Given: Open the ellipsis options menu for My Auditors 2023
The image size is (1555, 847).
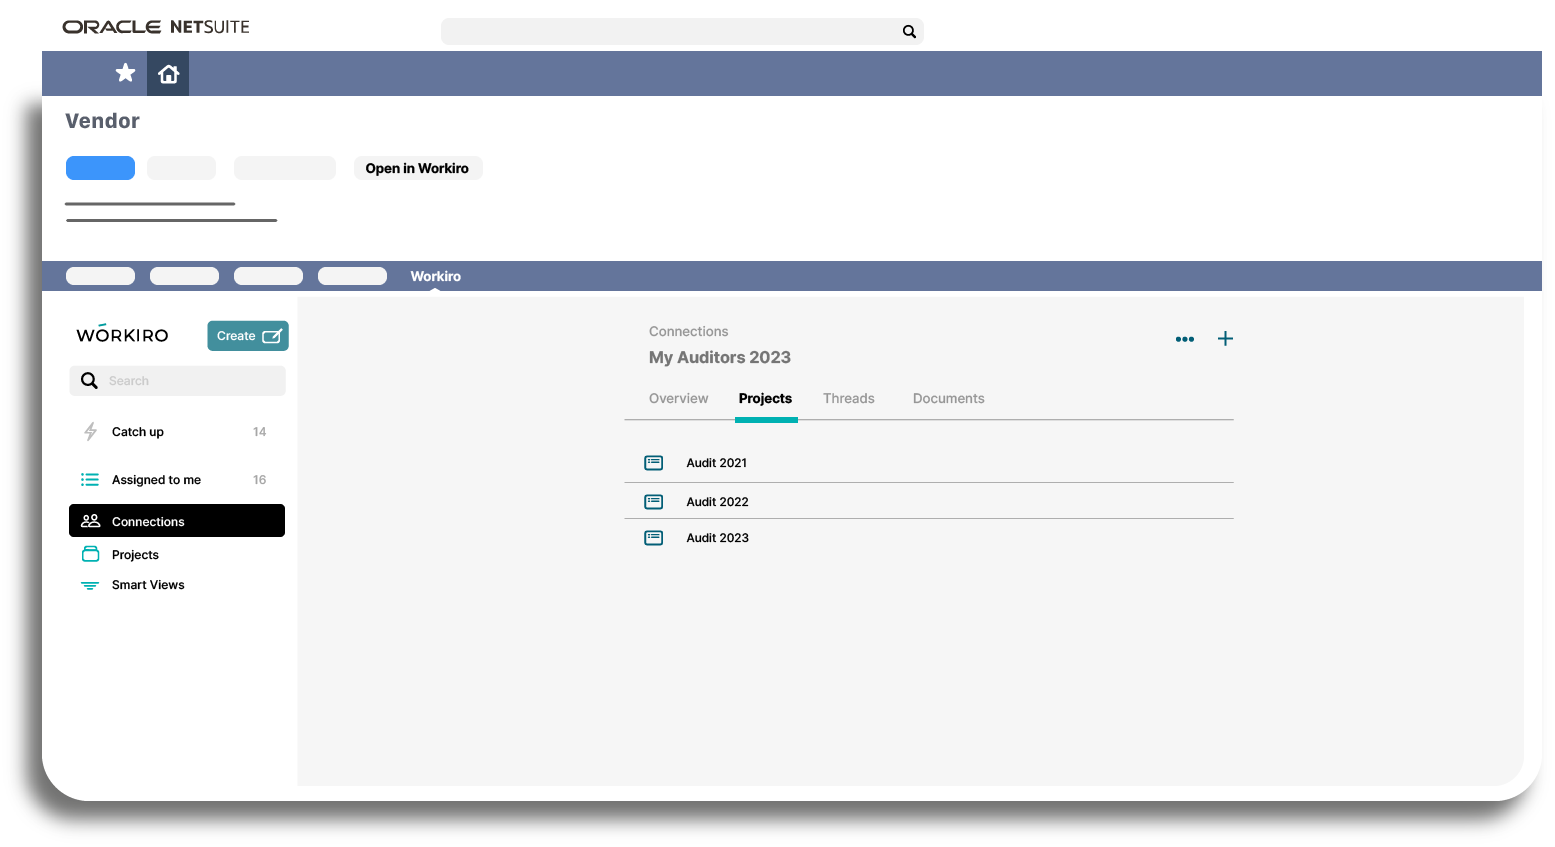Looking at the screenshot, I should (x=1184, y=339).
